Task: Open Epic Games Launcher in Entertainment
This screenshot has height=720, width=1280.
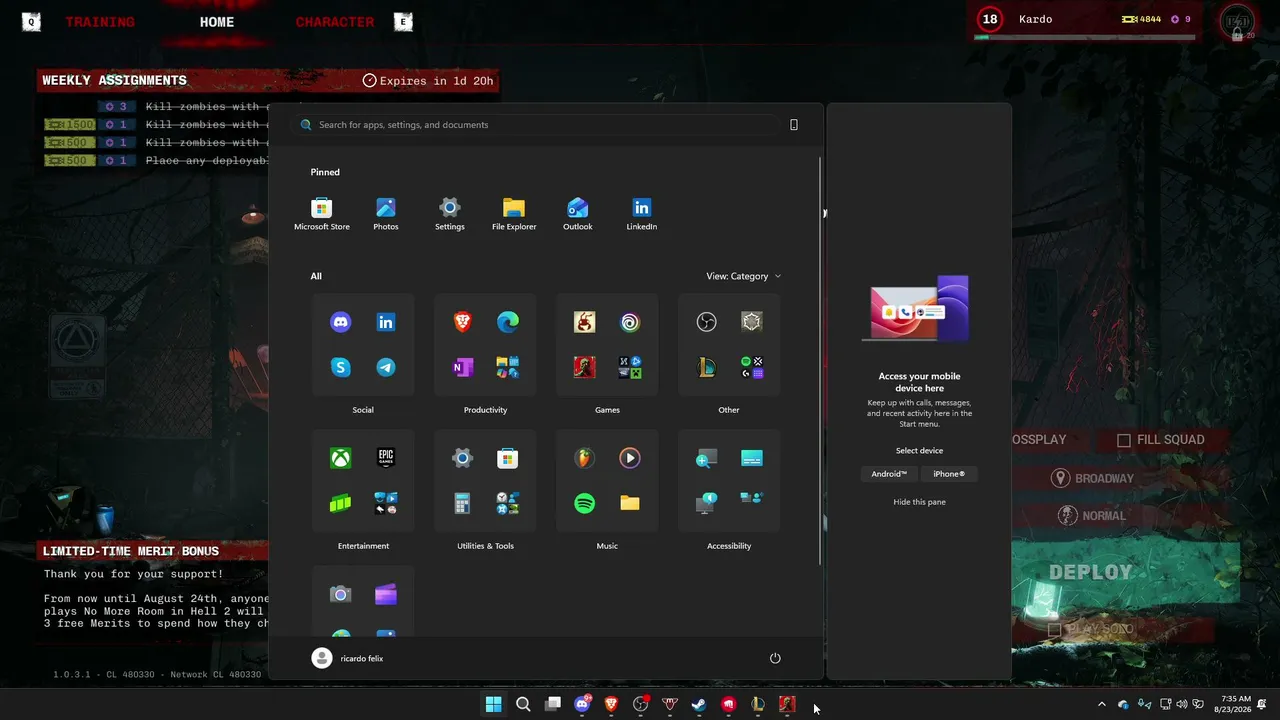Action: pyautogui.click(x=386, y=458)
